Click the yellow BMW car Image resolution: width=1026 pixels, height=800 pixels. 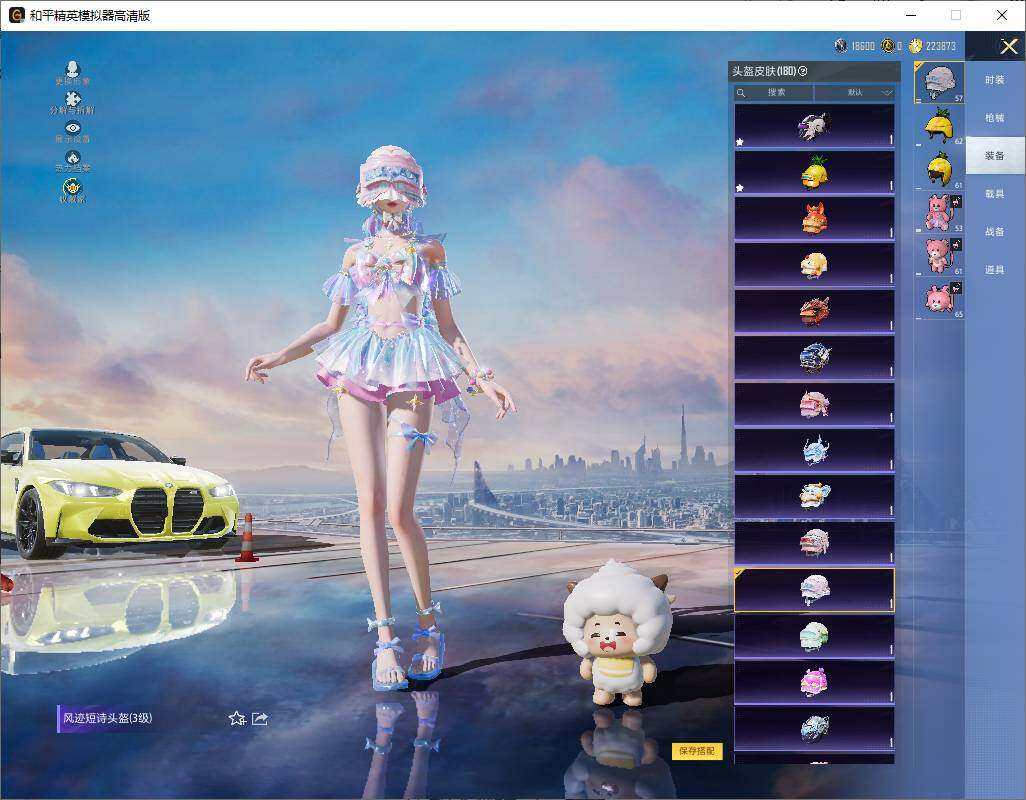[x=118, y=492]
